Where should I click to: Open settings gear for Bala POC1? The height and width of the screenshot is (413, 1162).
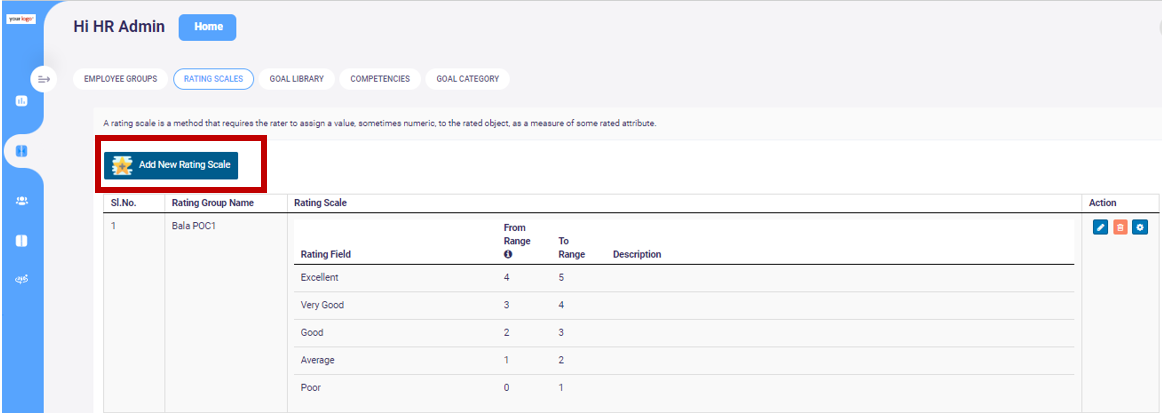[x=1140, y=228]
